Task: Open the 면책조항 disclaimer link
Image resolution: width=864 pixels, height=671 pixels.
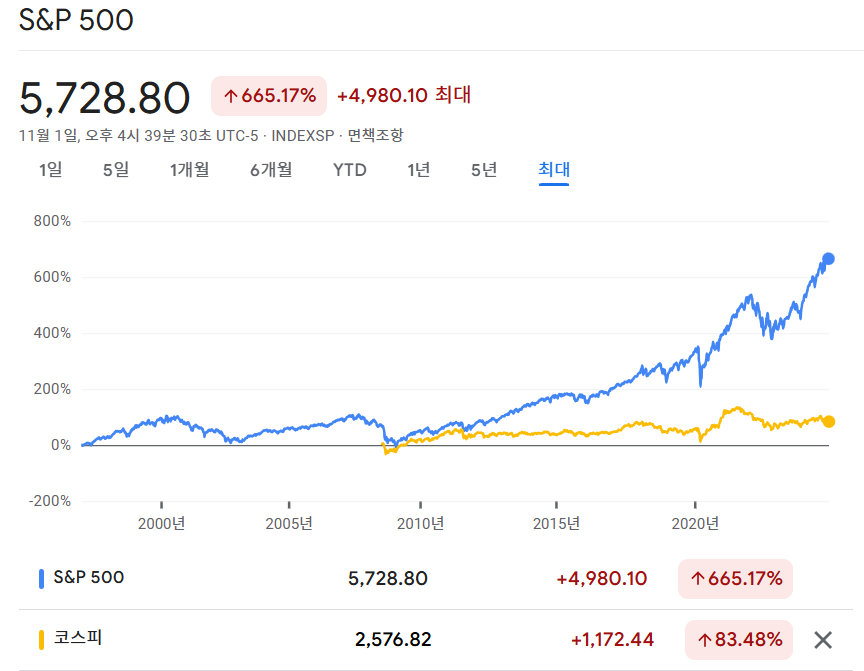Action: 375,136
